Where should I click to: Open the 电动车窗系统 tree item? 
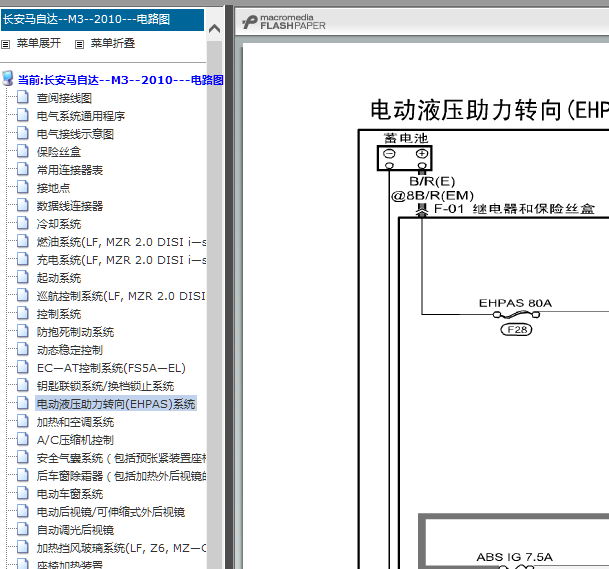70,494
